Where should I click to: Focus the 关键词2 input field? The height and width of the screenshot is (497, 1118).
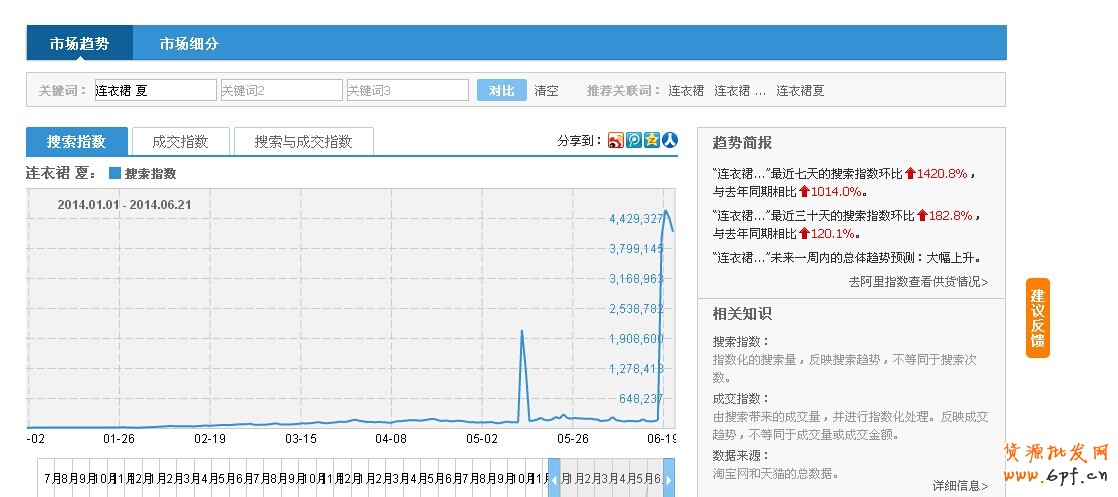click(x=281, y=91)
